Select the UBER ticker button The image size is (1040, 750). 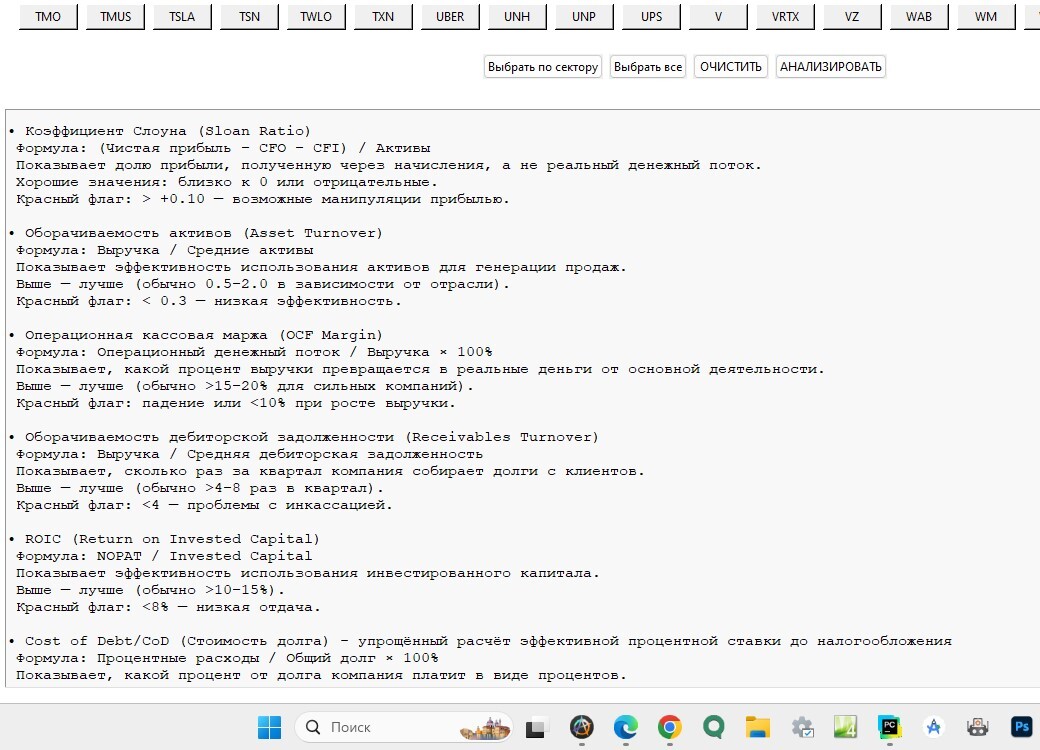point(450,17)
